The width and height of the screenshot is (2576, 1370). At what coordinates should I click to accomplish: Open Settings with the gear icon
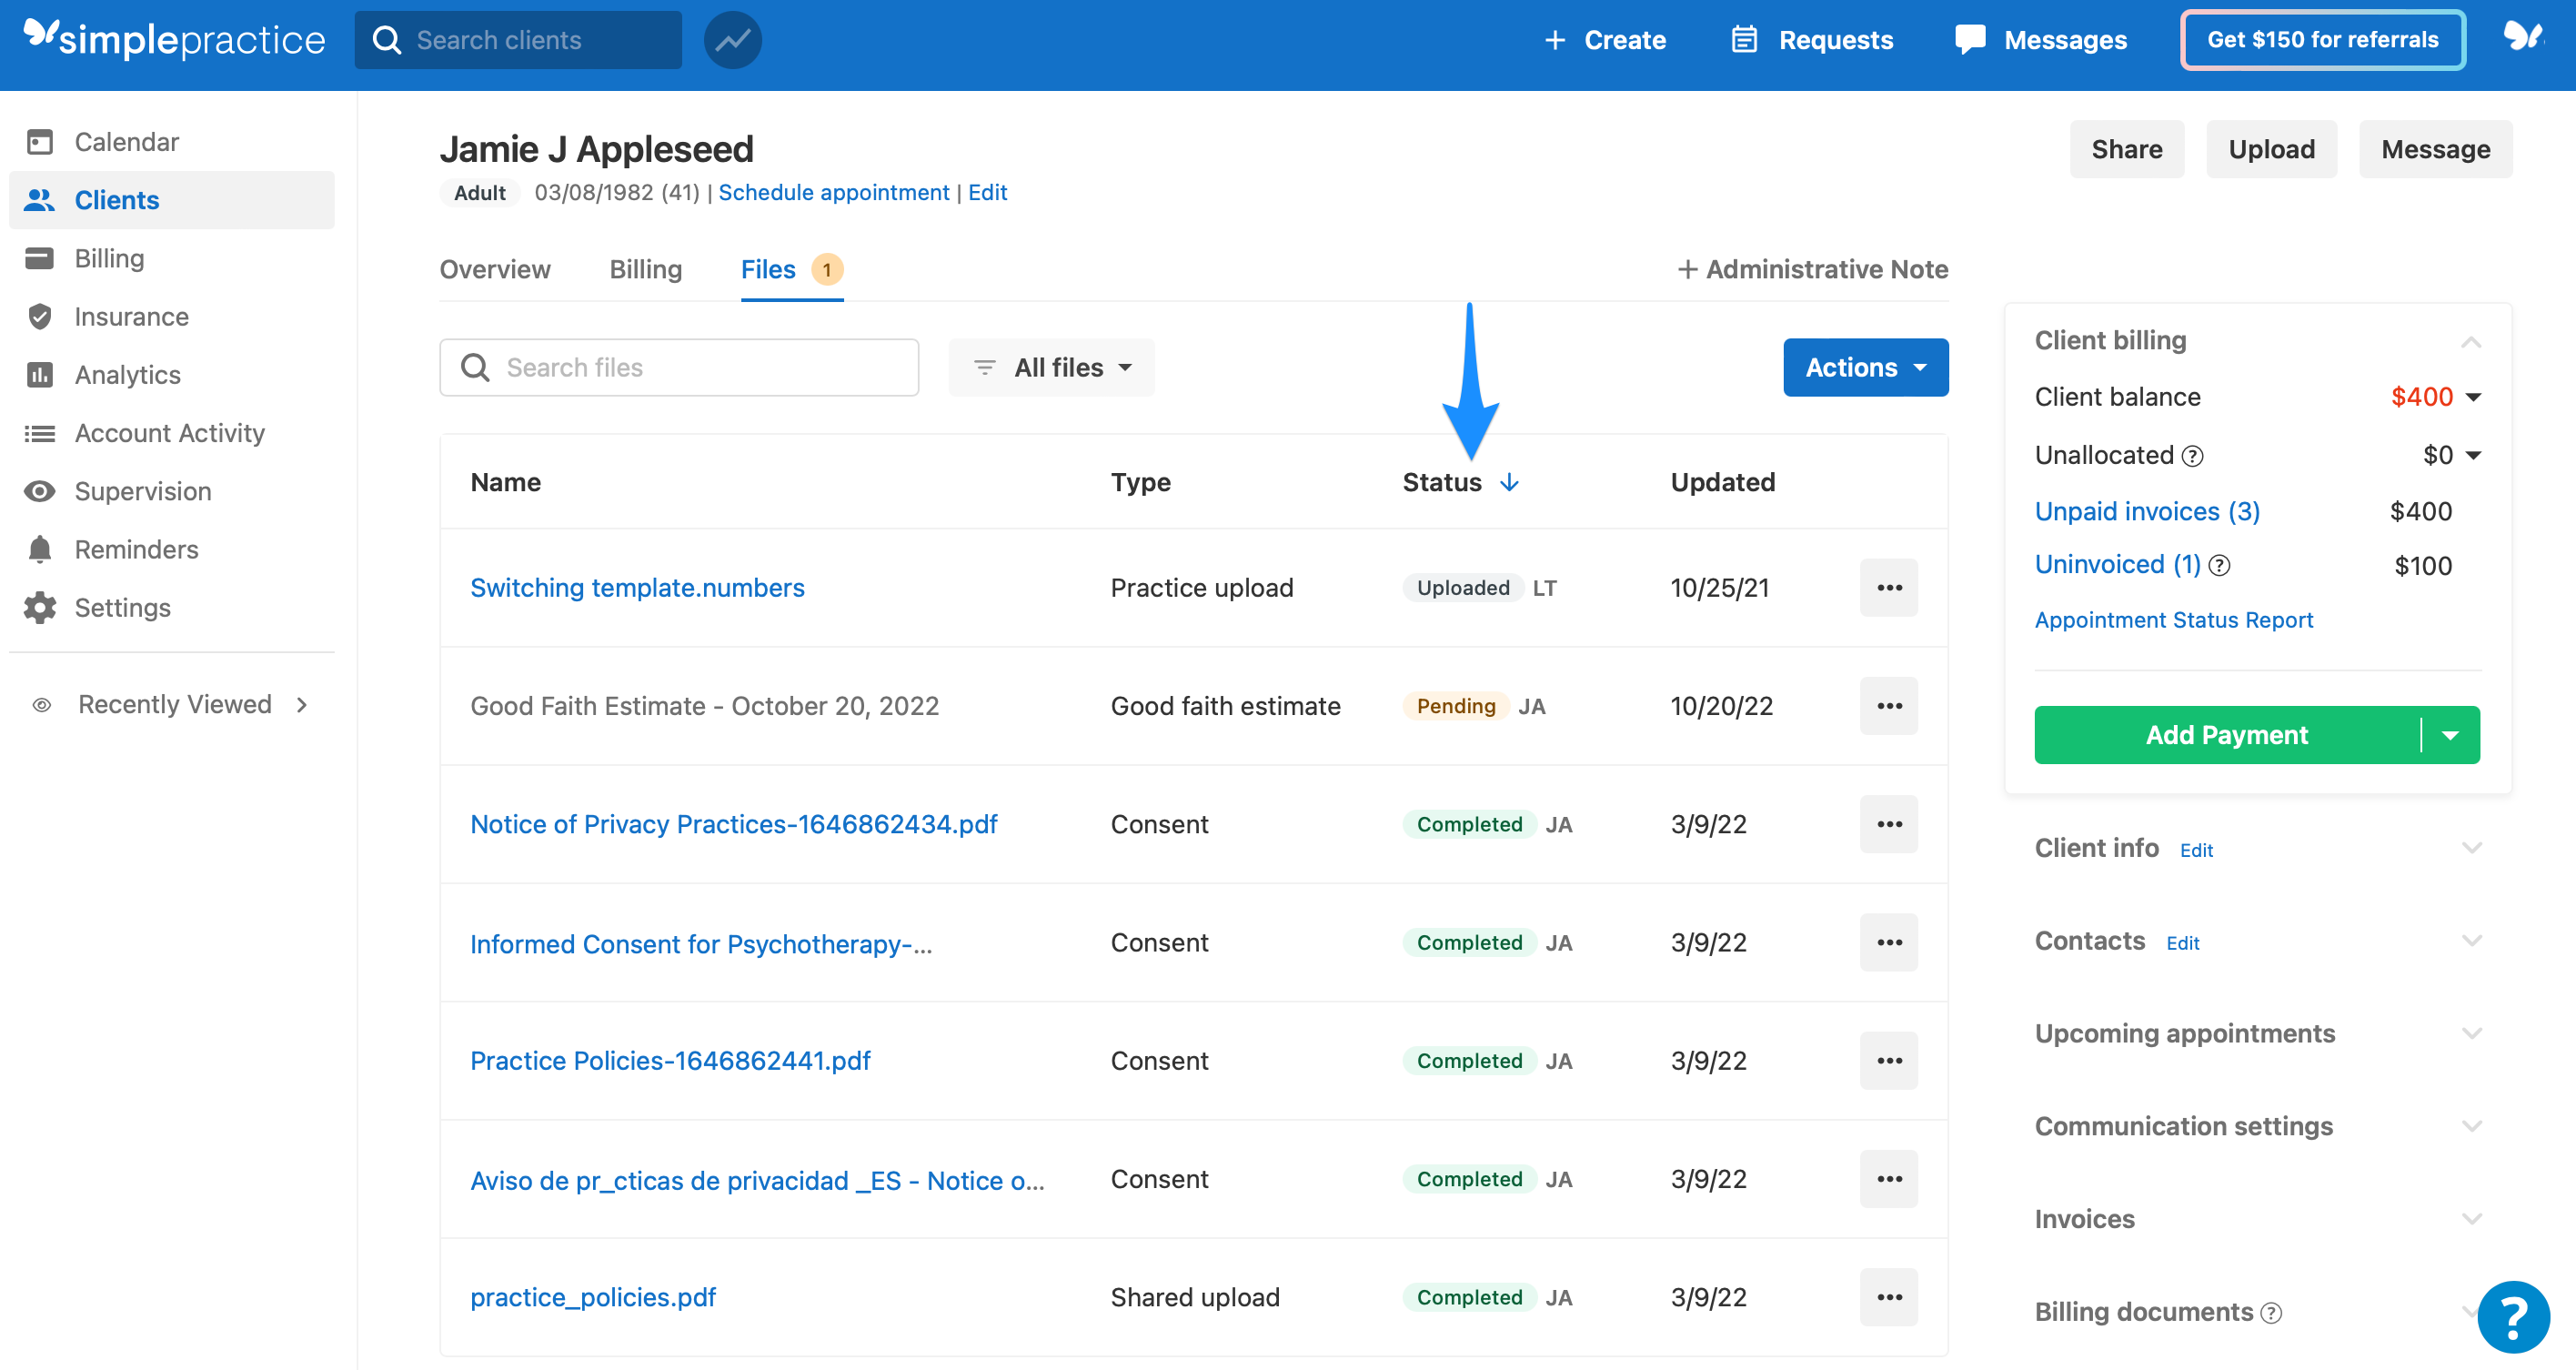[40, 607]
